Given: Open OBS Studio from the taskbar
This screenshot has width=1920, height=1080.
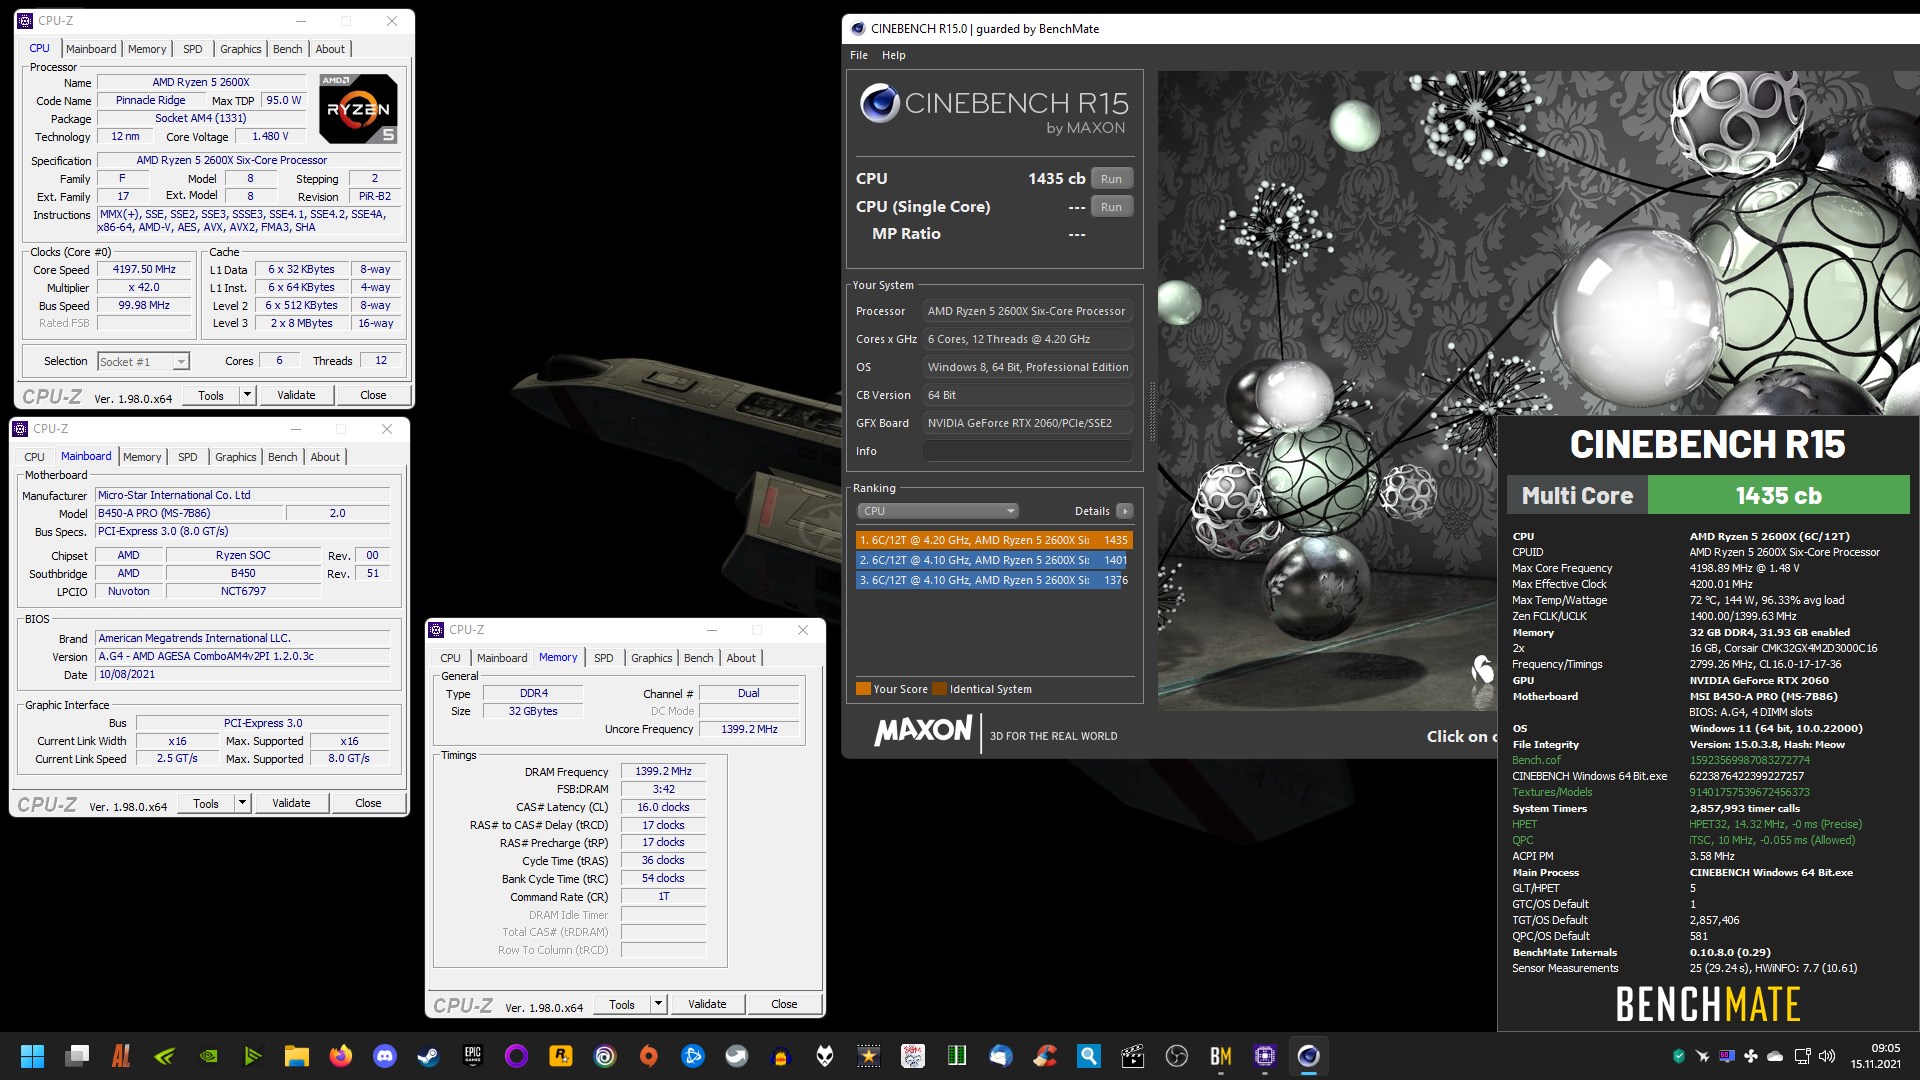Looking at the screenshot, I should point(1177,1056).
